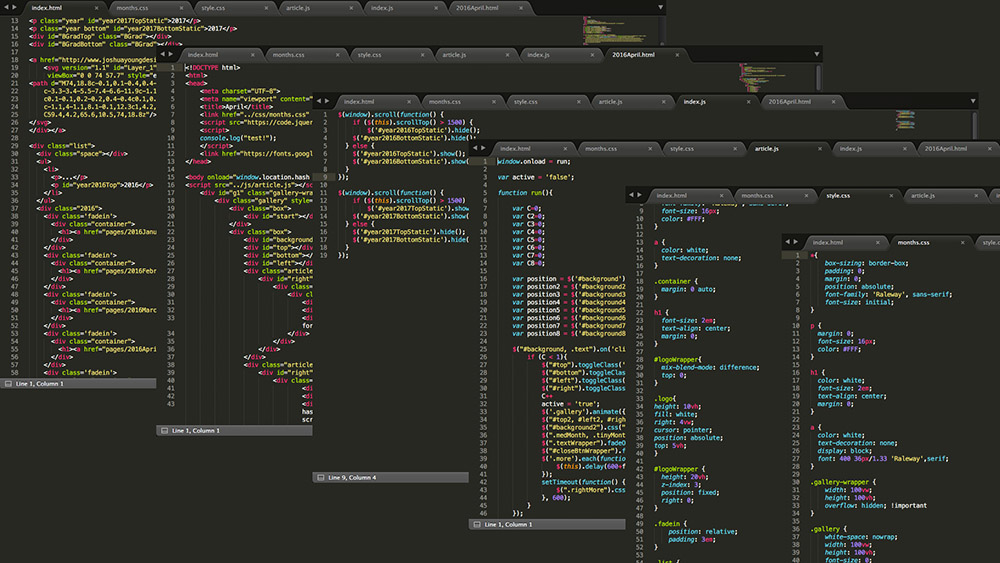Close index.html tab in backmost window
The height and width of the screenshot is (563, 1000).
click(x=96, y=8)
